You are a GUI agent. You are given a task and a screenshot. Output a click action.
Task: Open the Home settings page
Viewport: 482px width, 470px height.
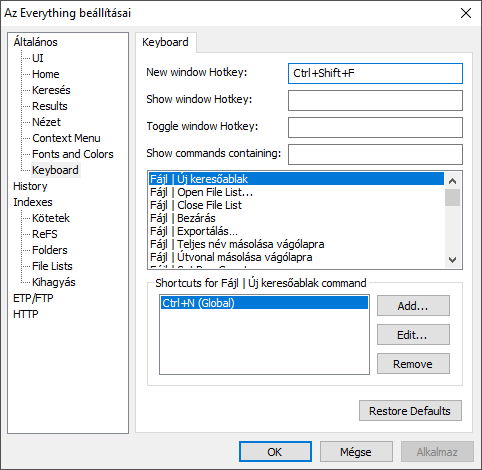[46, 74]
